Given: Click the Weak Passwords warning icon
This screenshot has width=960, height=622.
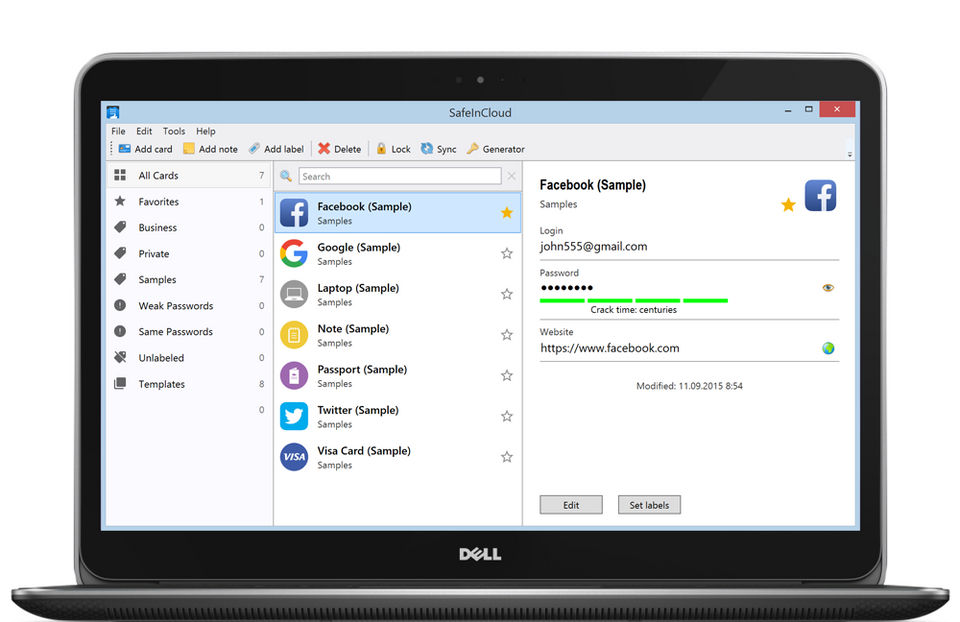Looking at the screenshot, I should coord(120,305).
